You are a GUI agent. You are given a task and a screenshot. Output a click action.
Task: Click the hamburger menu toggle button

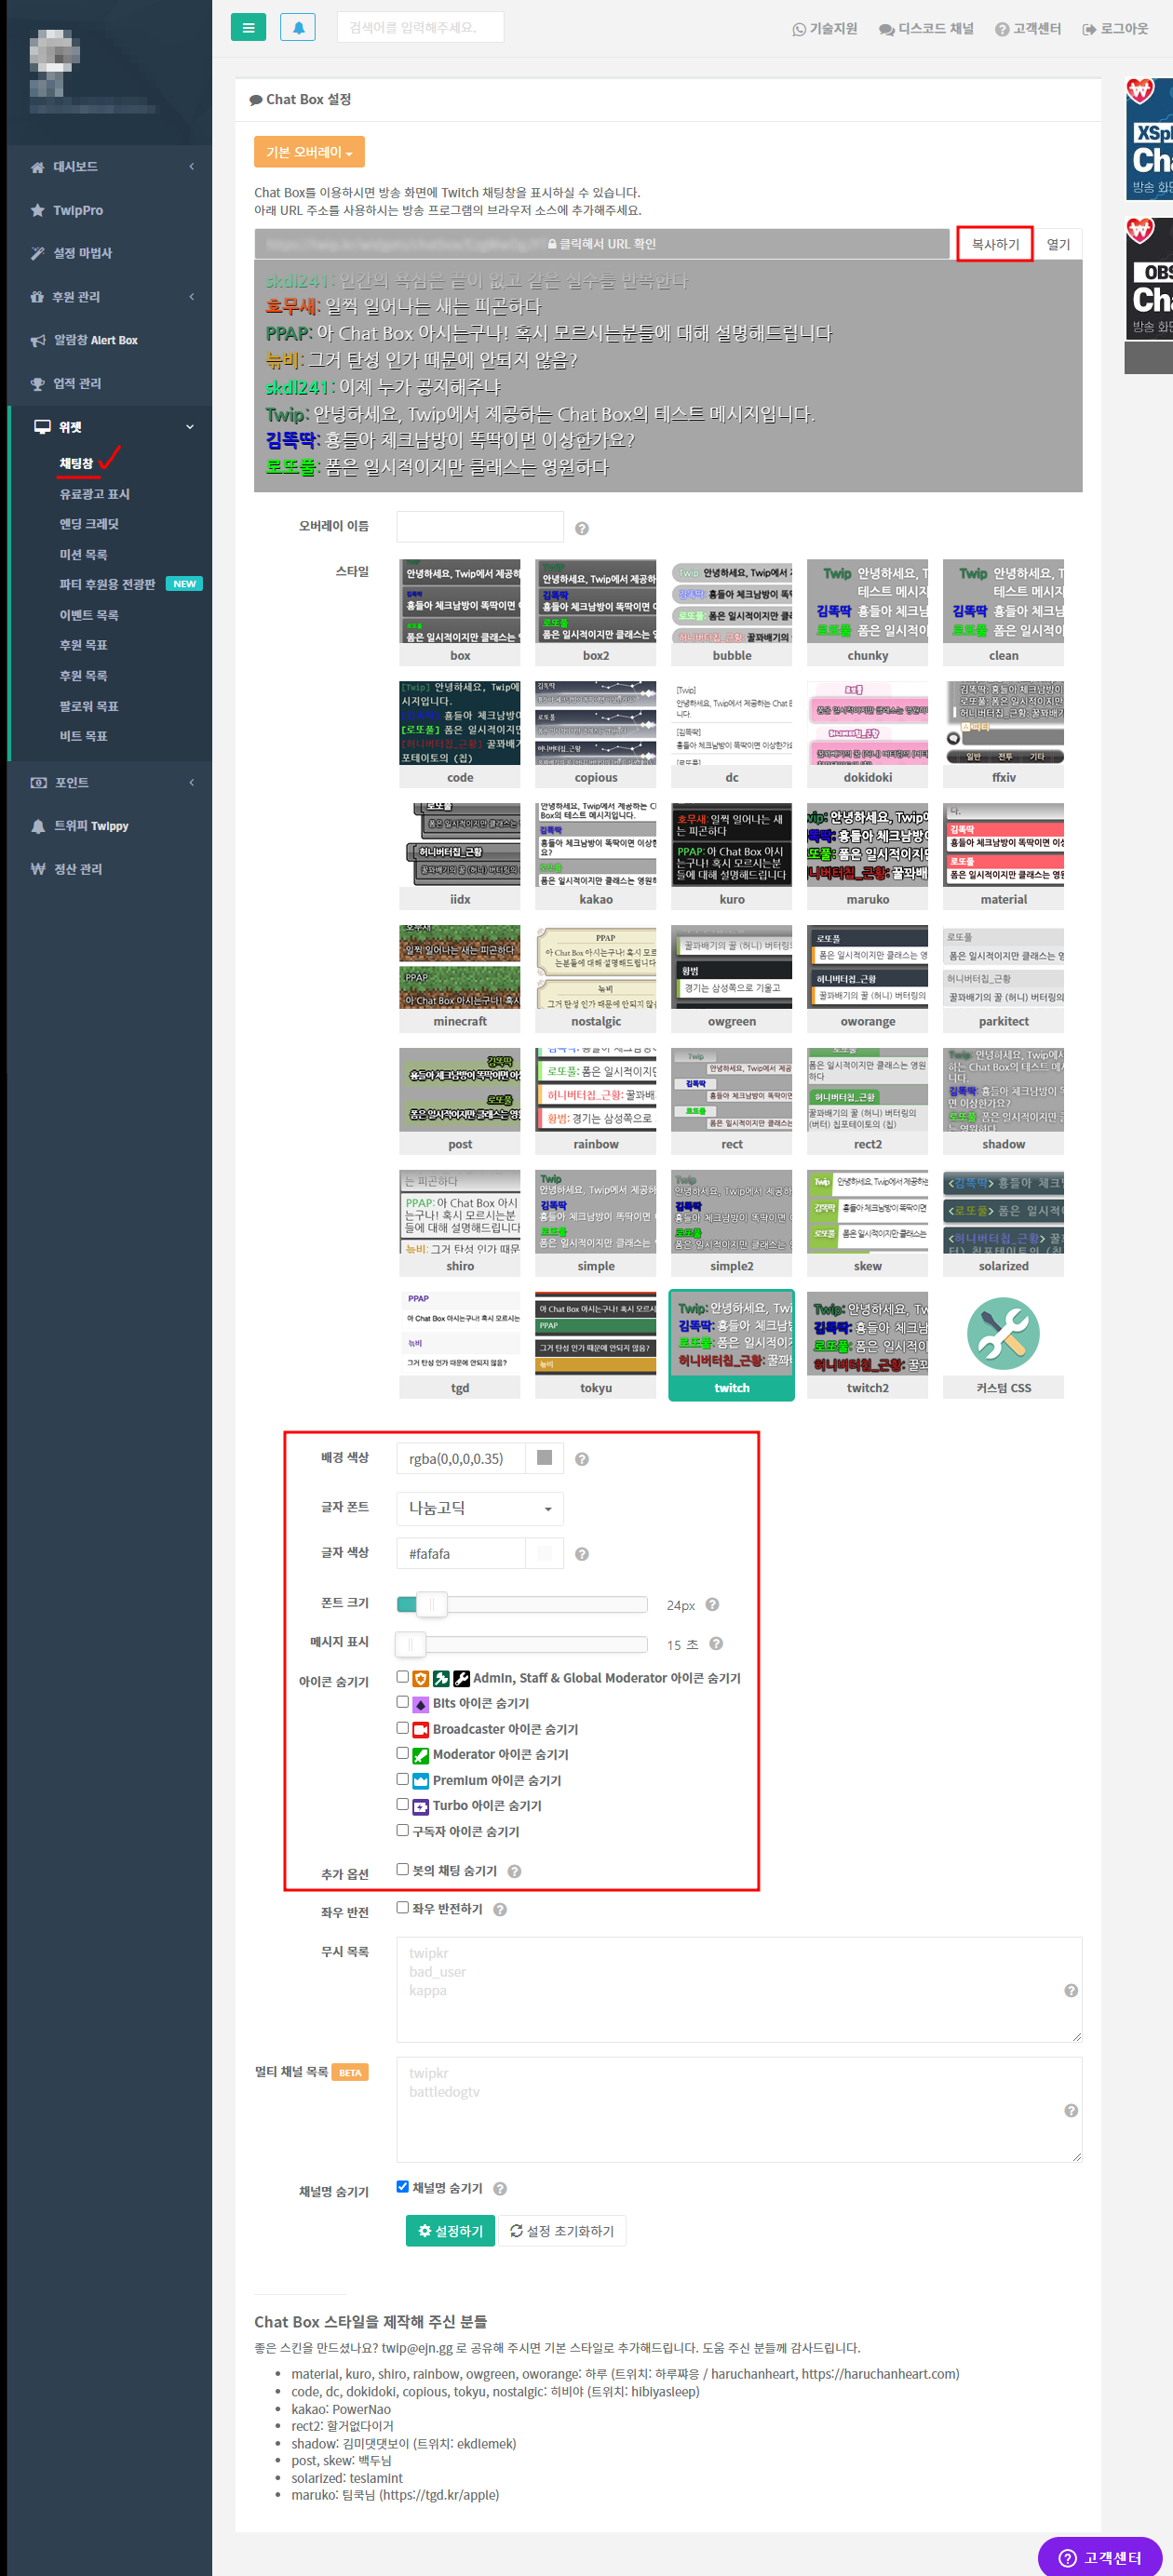(248, 27)
